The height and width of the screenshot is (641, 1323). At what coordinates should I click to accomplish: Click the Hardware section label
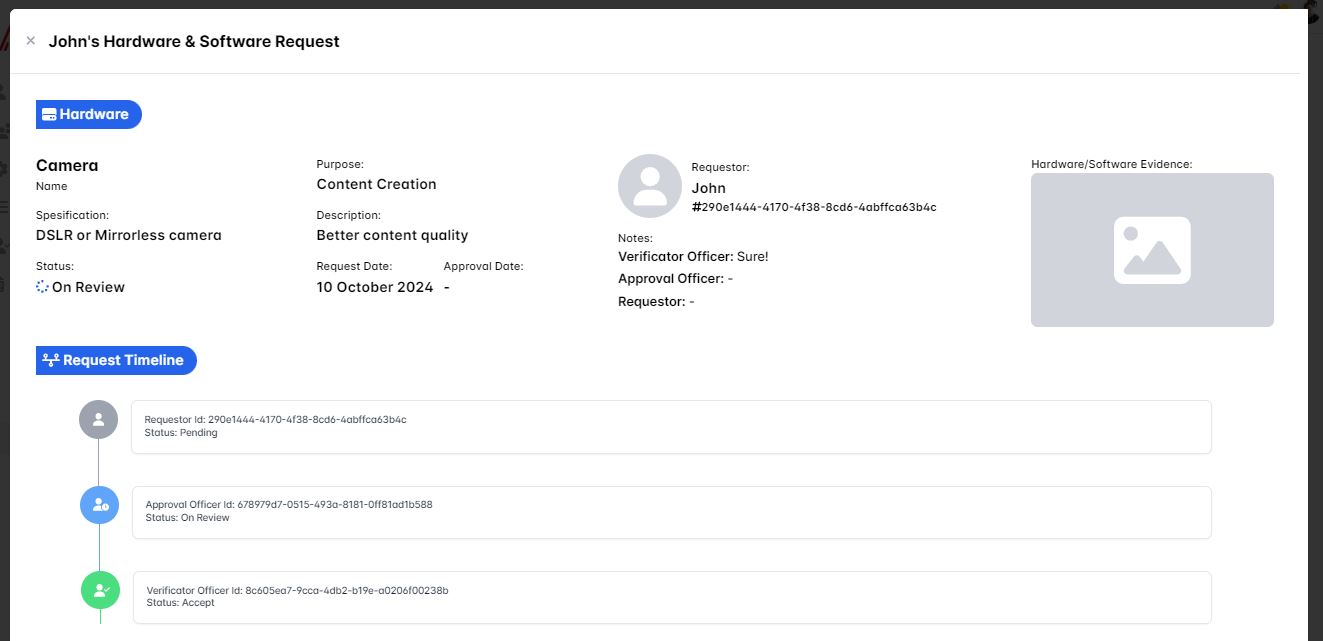(x=94, y=115)
